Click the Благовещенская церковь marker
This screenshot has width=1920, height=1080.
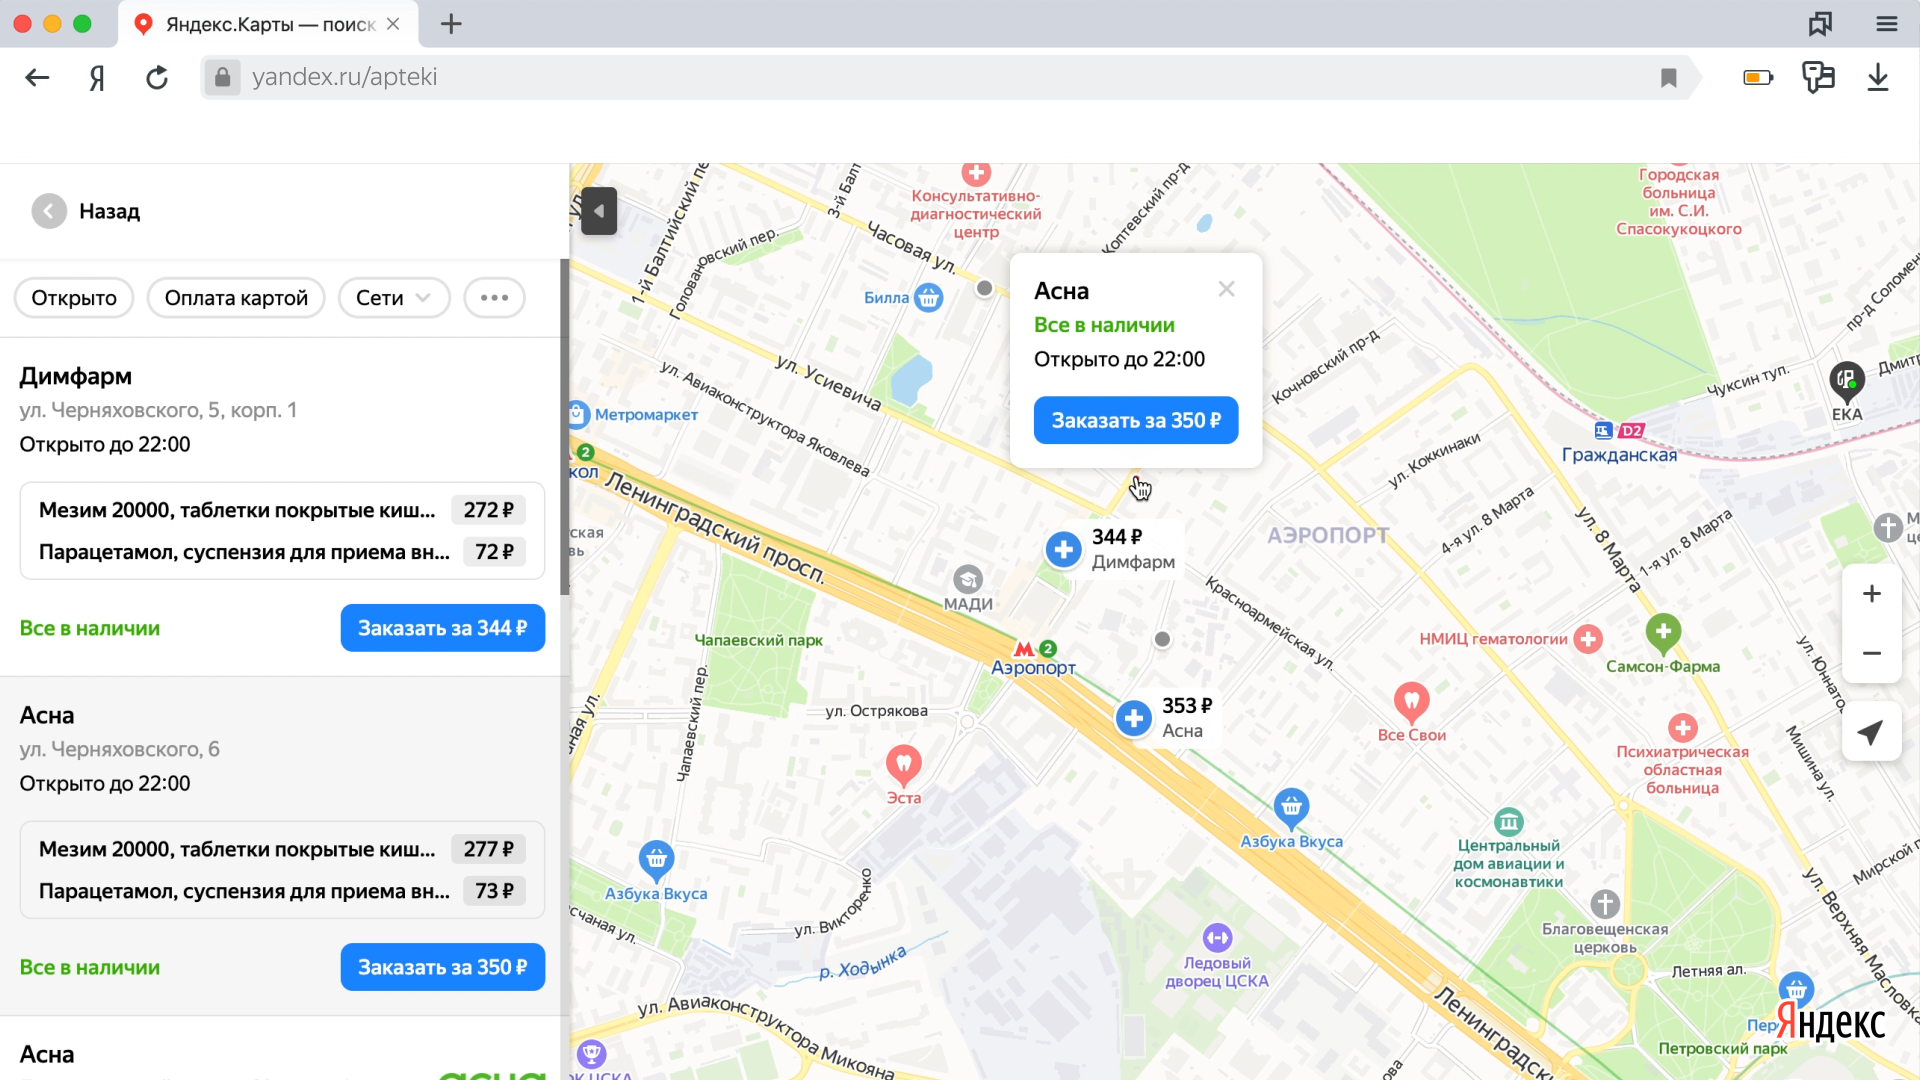[1605, 904]
